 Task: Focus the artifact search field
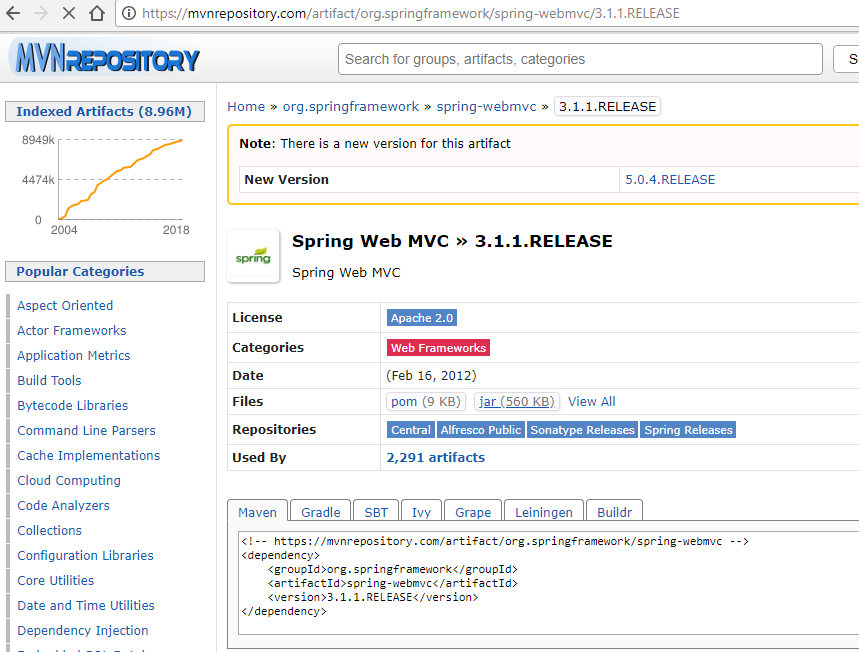coord(580,59)
